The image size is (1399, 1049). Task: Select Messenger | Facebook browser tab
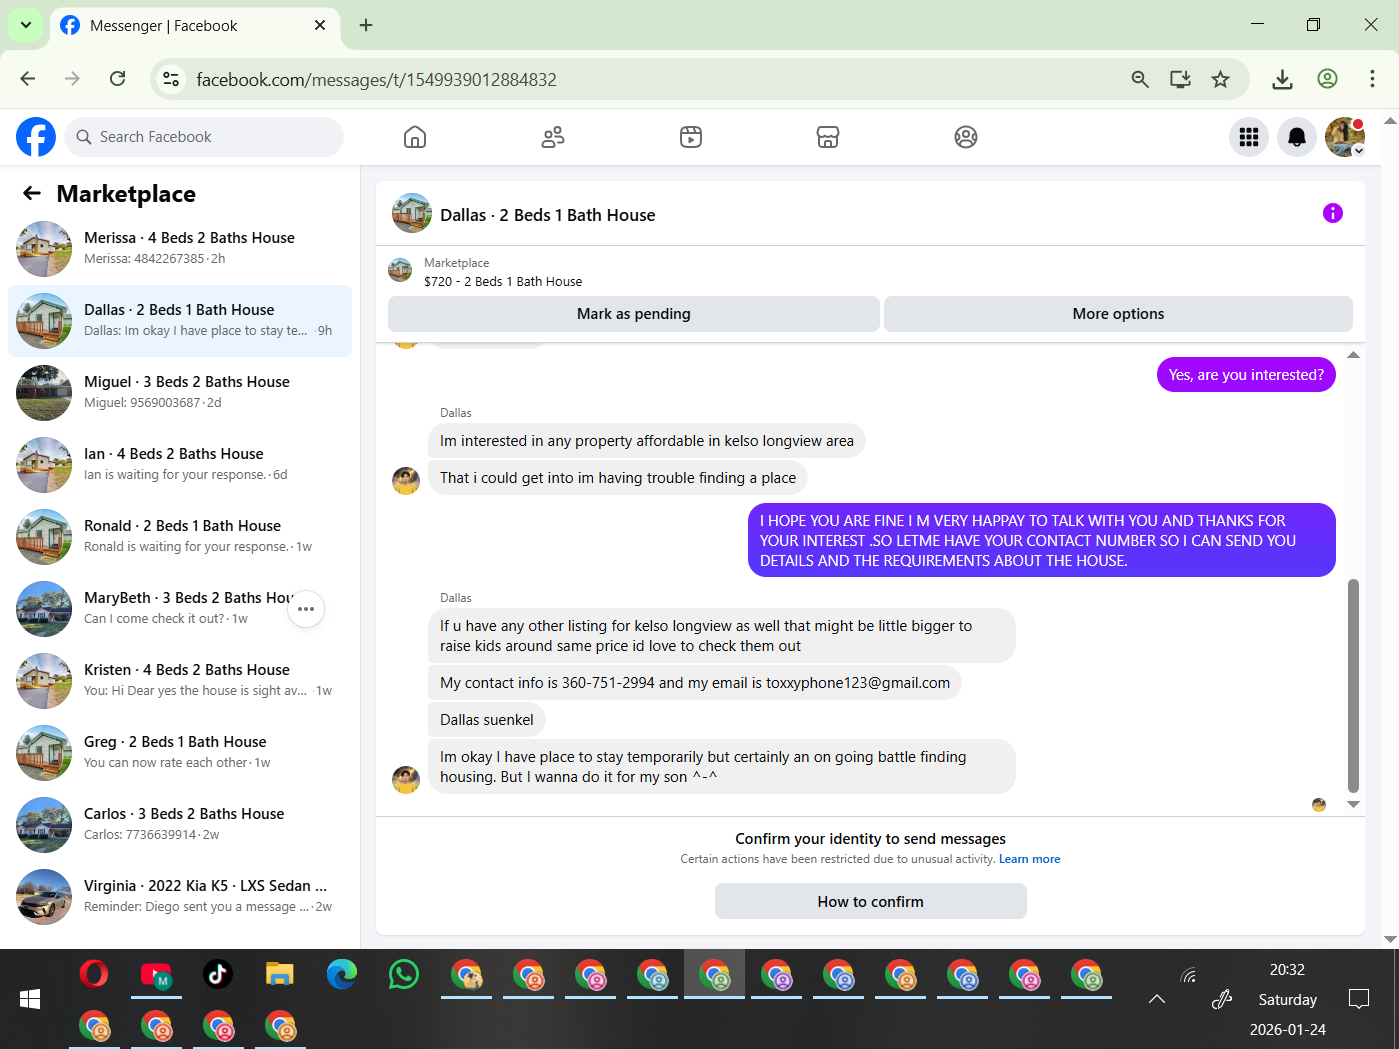click(x=195, y=25)
